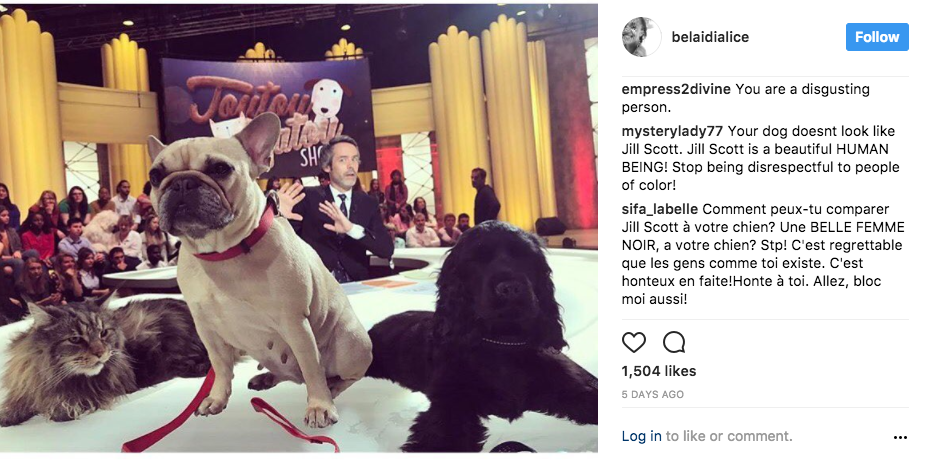Open comments with the speech bubble icon
Screen dimensions: 929x461
(674, 342)
